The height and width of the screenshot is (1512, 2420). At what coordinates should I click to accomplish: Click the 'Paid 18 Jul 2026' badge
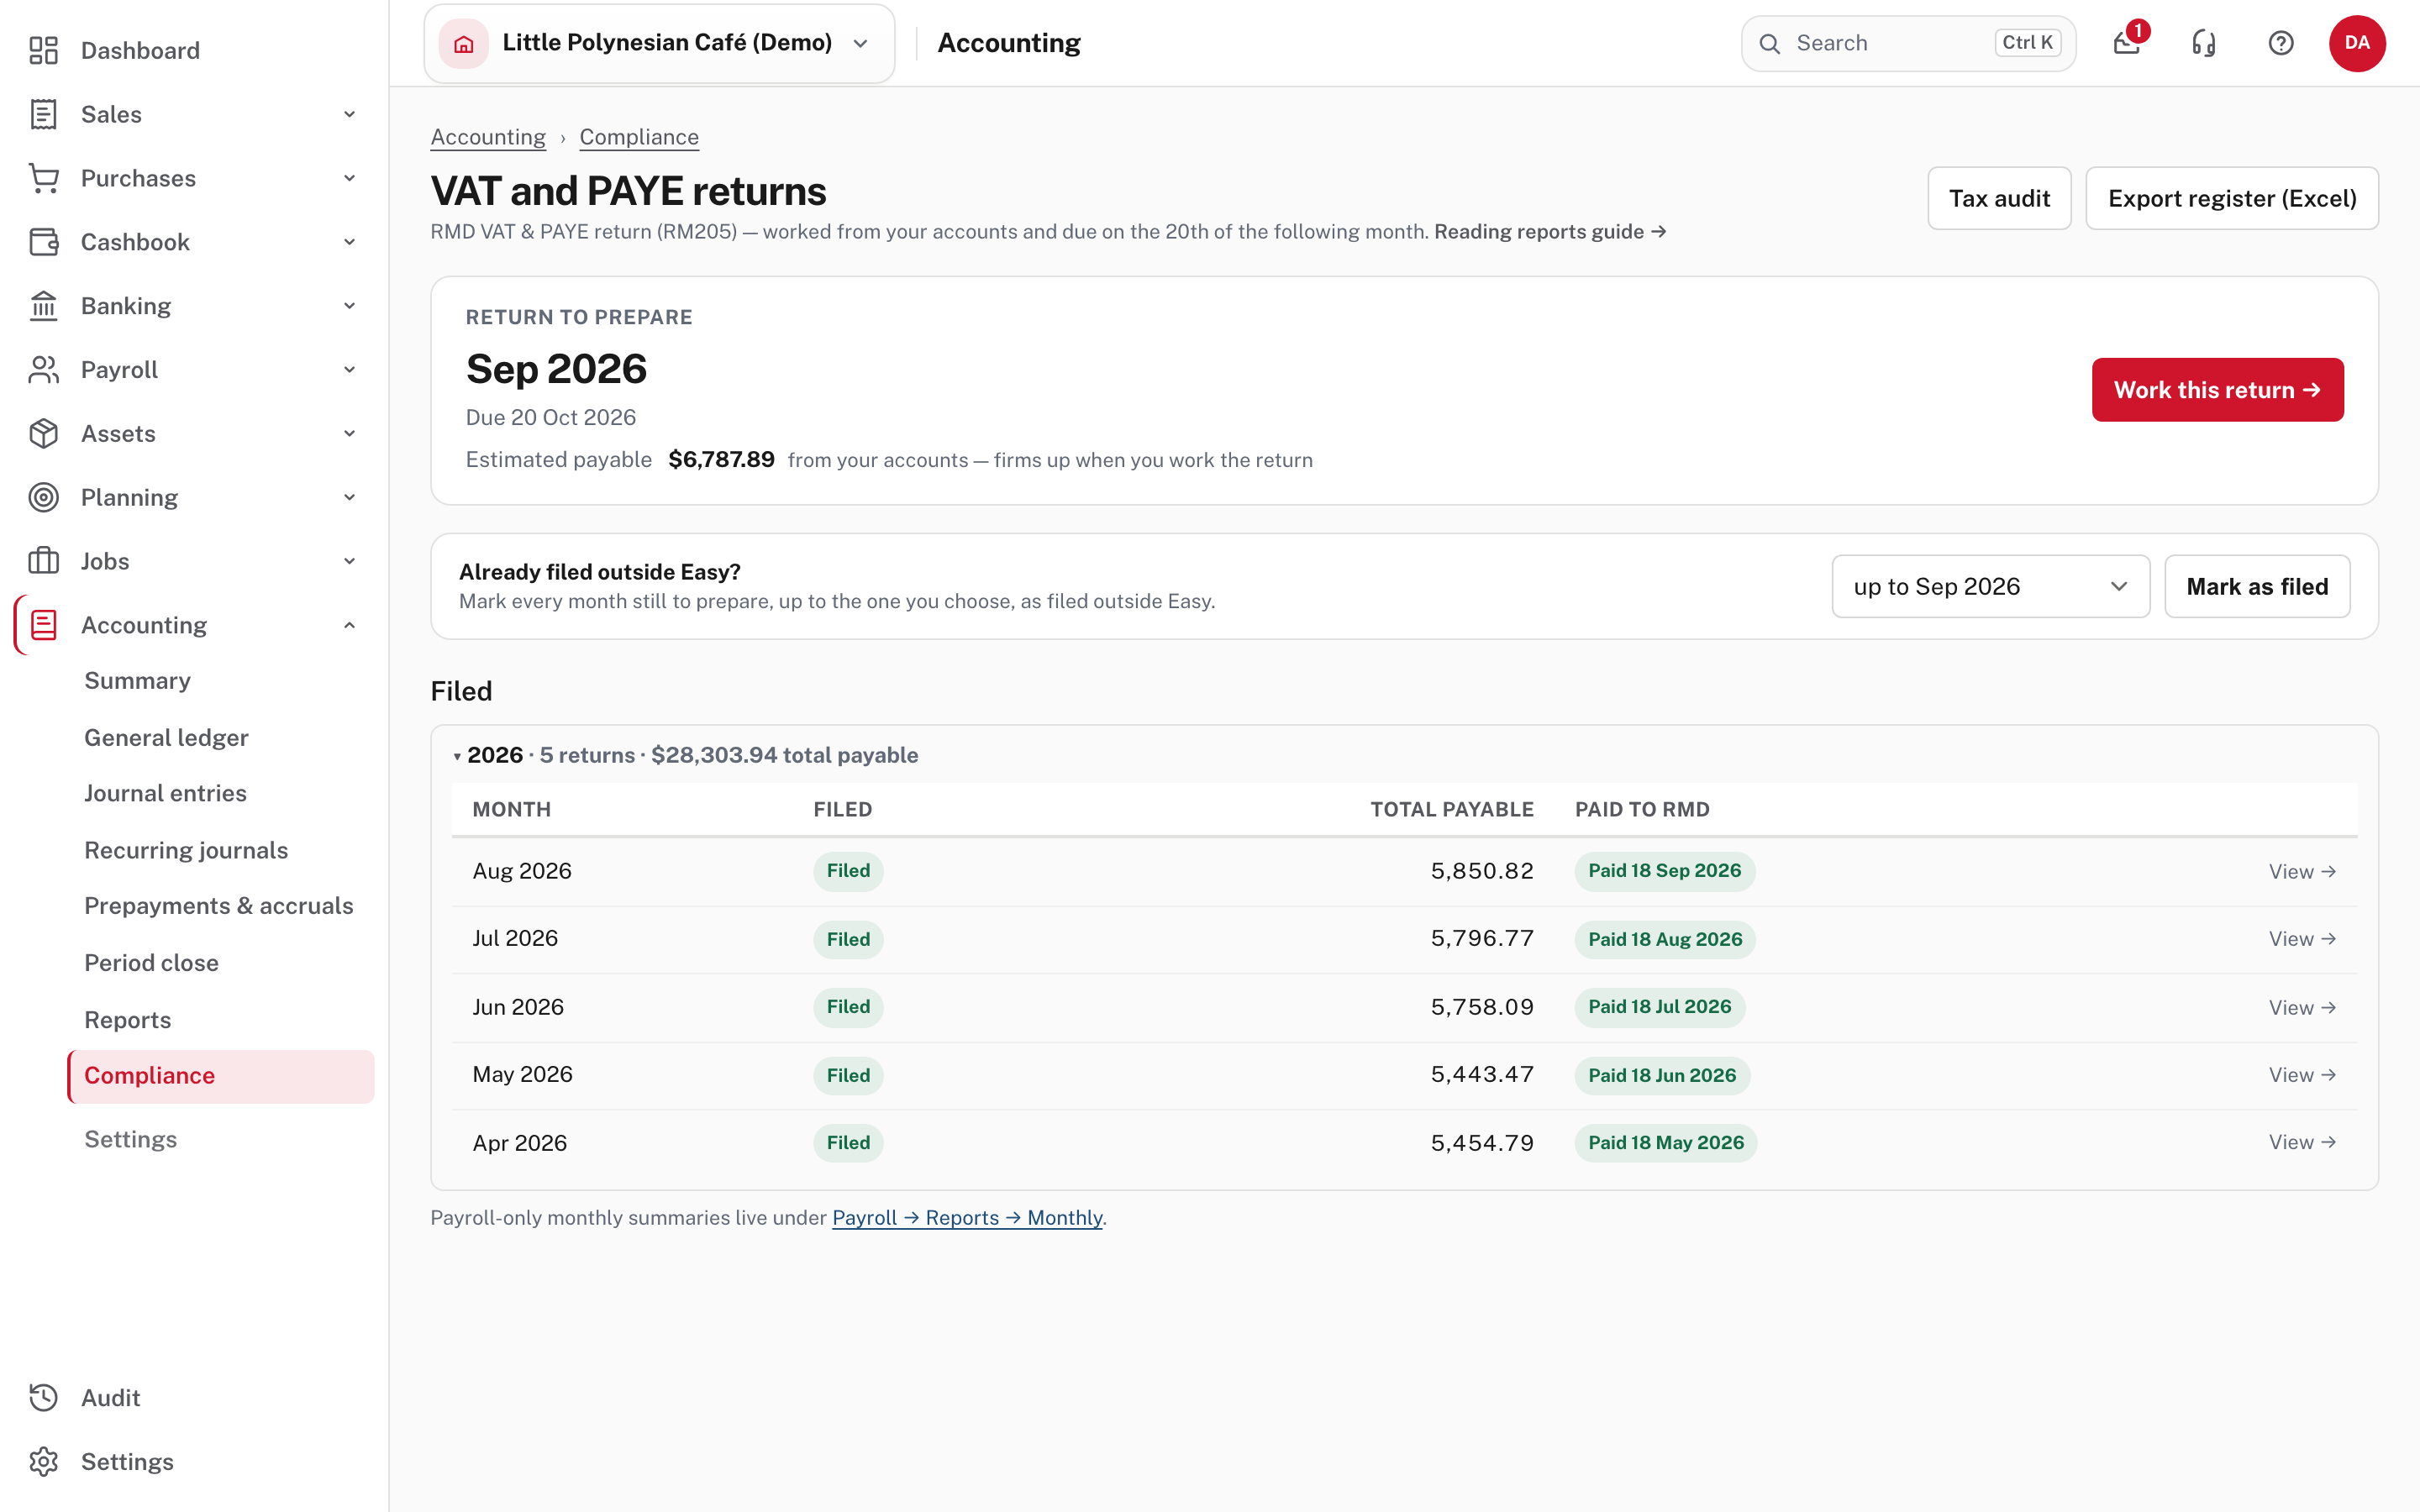[1660, 1007]
